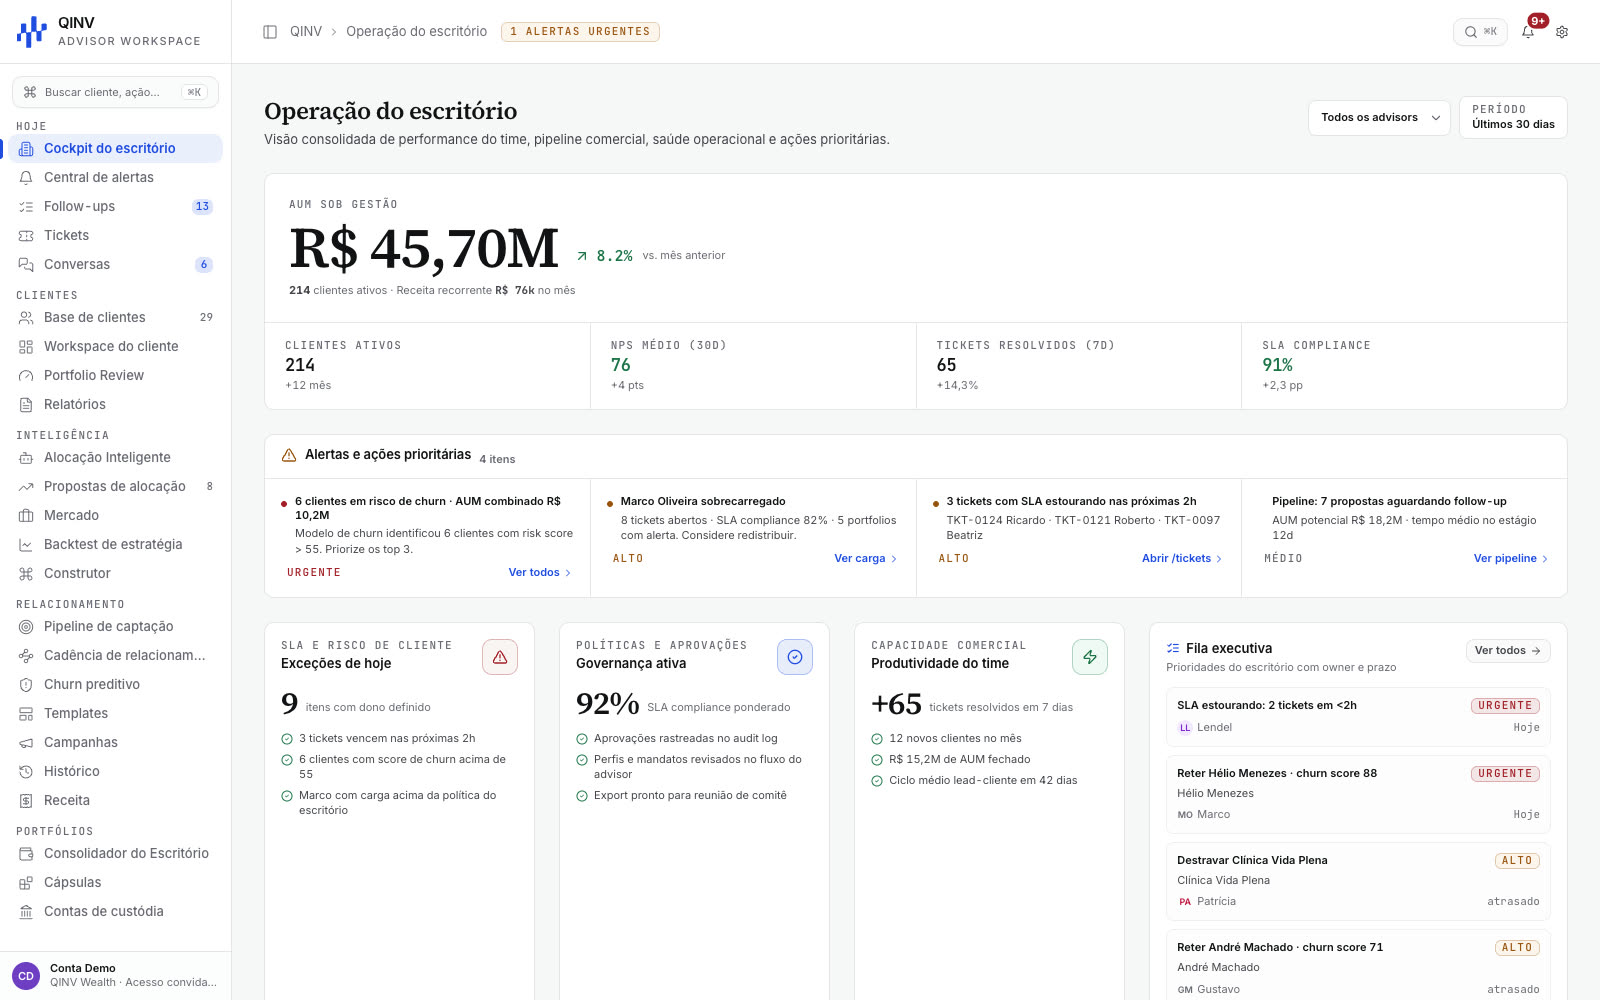Open Destravar Clínica Vida Plena task card

click(x=1358, y=882)
